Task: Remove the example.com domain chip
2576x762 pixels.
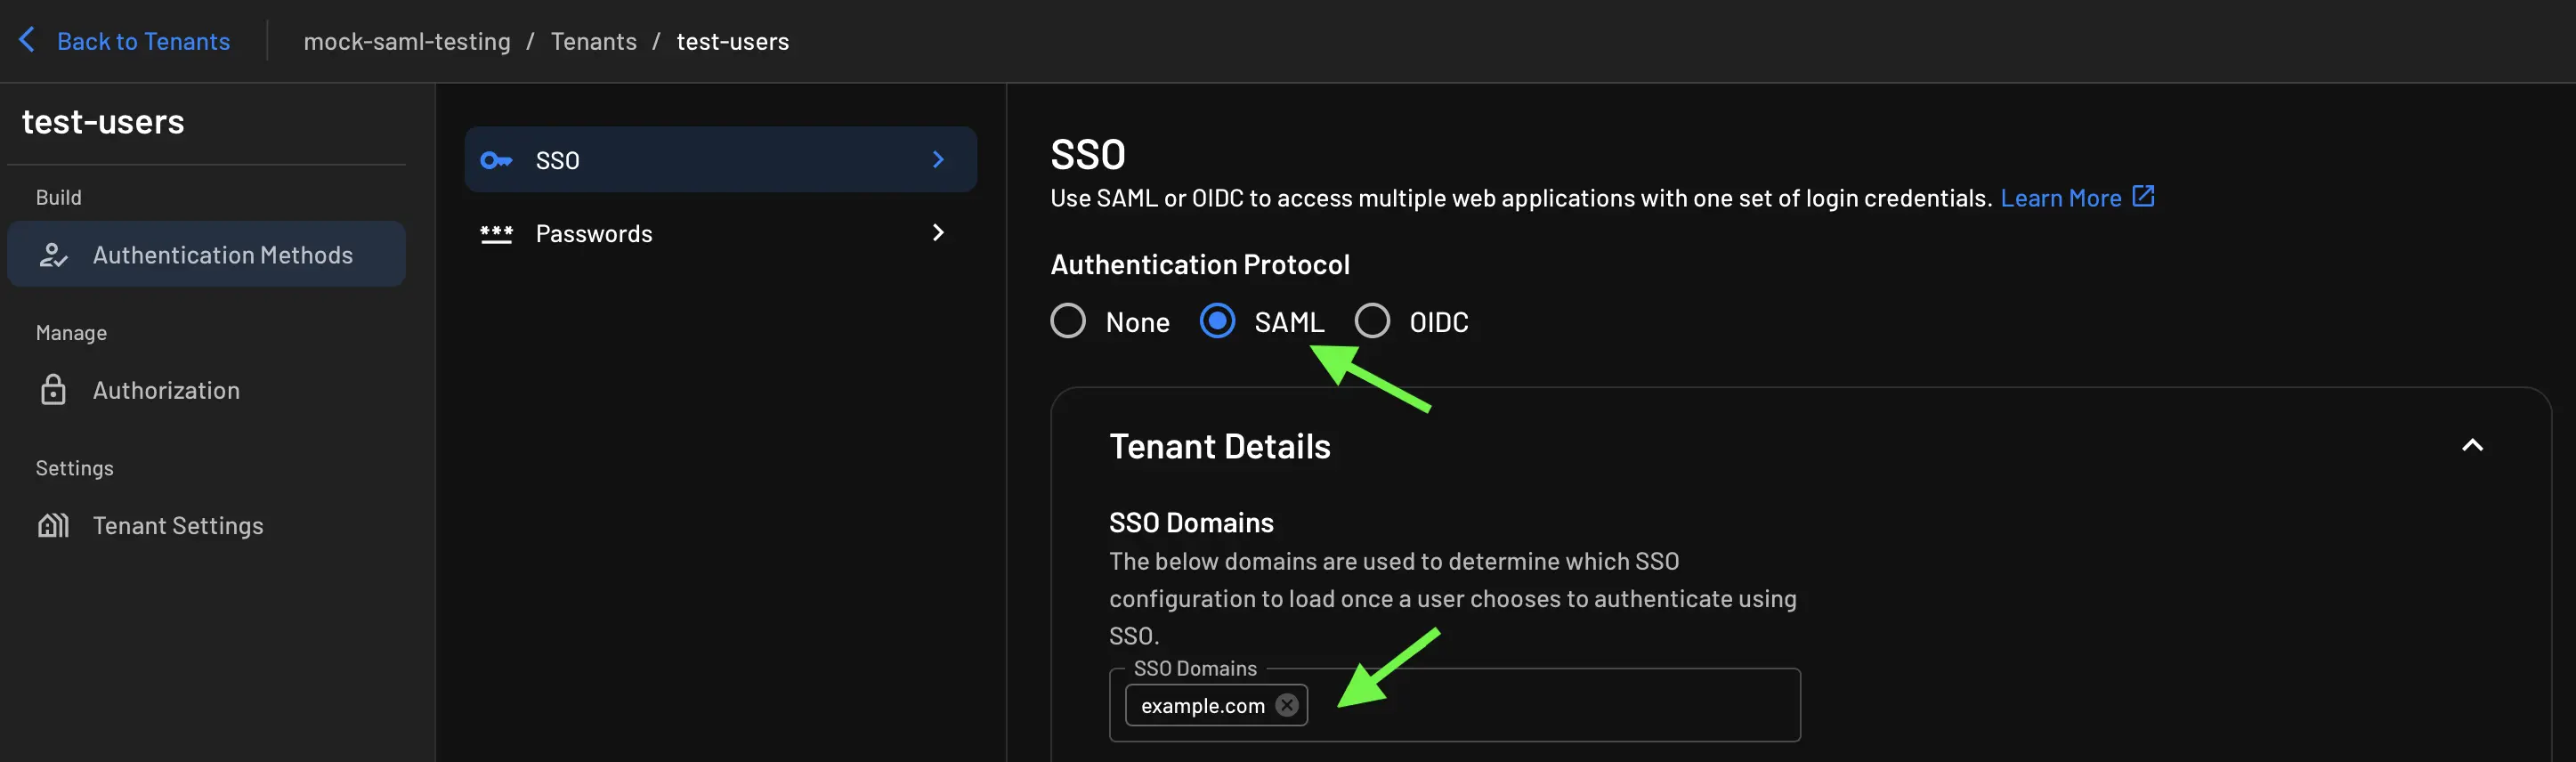Action: [x=1286, y=705]
